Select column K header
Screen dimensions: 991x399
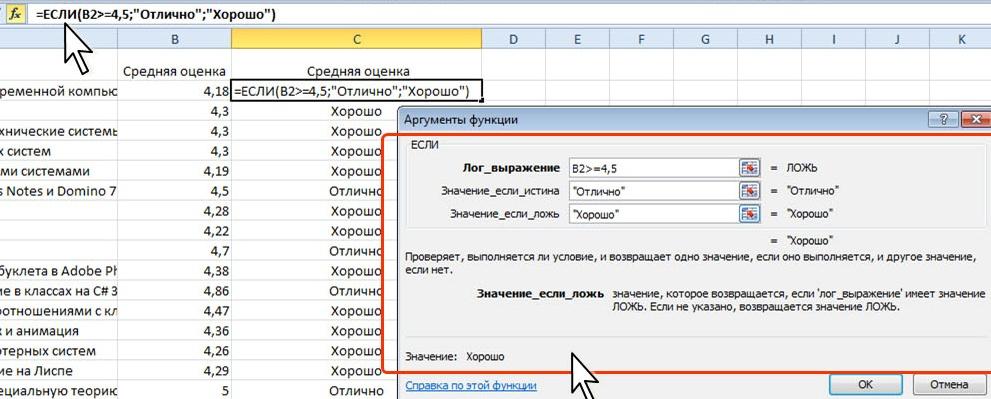[961, 39]
